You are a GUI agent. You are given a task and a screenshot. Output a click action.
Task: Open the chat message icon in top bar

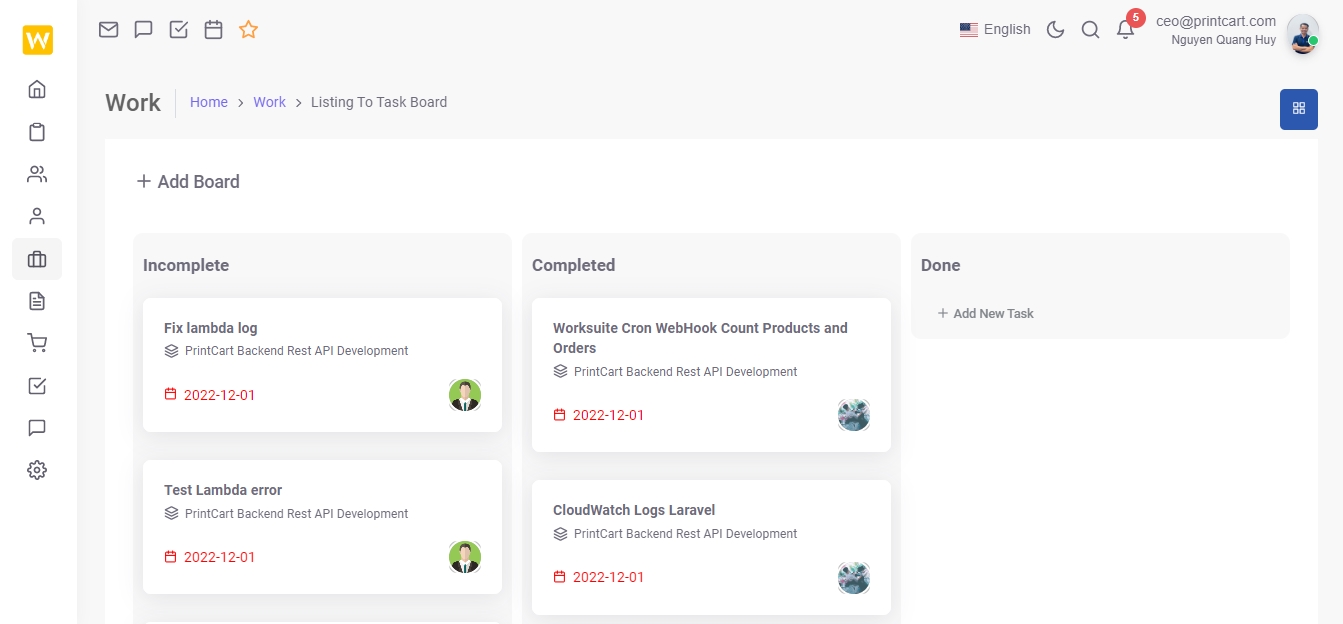144,29
